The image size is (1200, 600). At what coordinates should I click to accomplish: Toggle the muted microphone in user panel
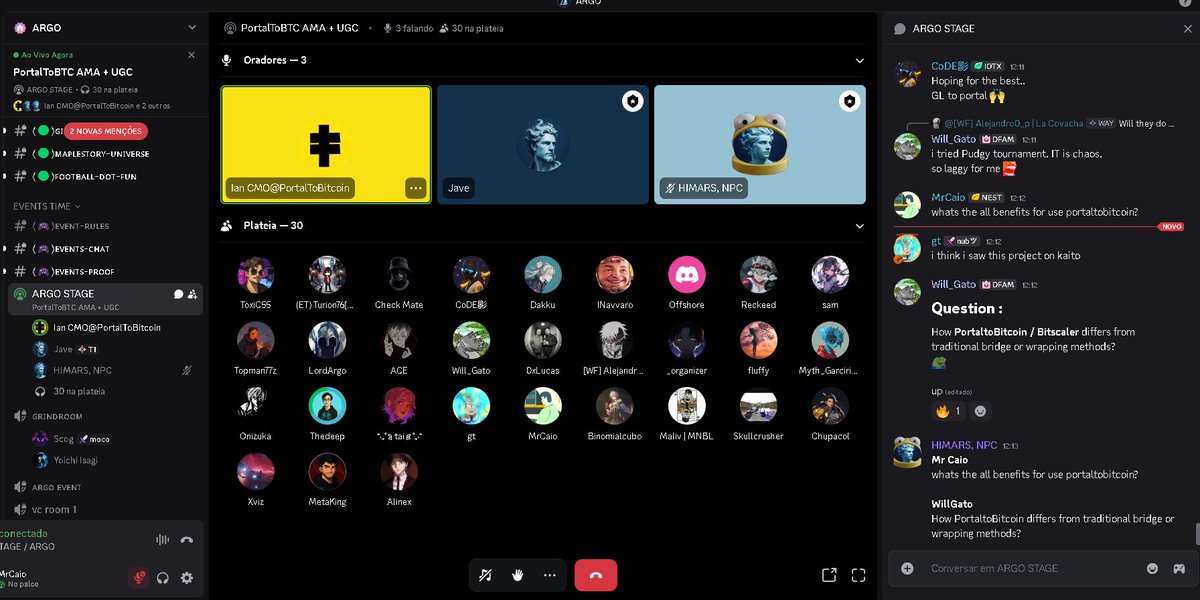tap(139, 578)
